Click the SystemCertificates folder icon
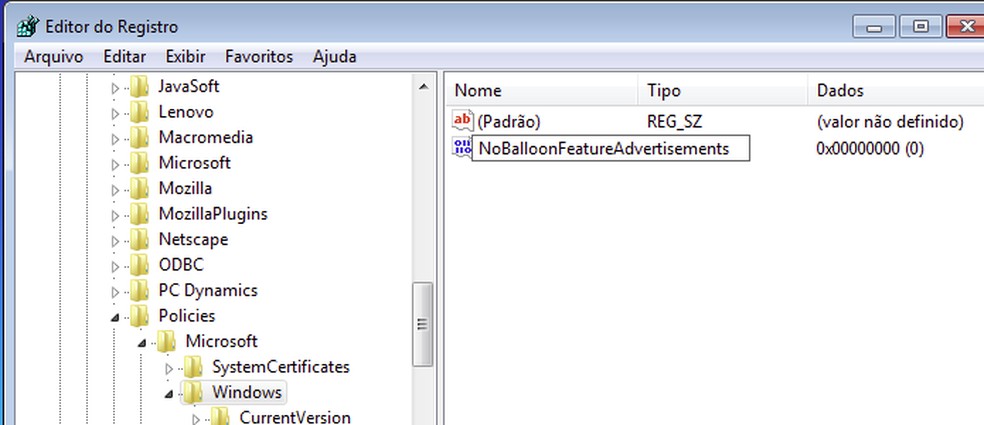 tap(193, 367)
